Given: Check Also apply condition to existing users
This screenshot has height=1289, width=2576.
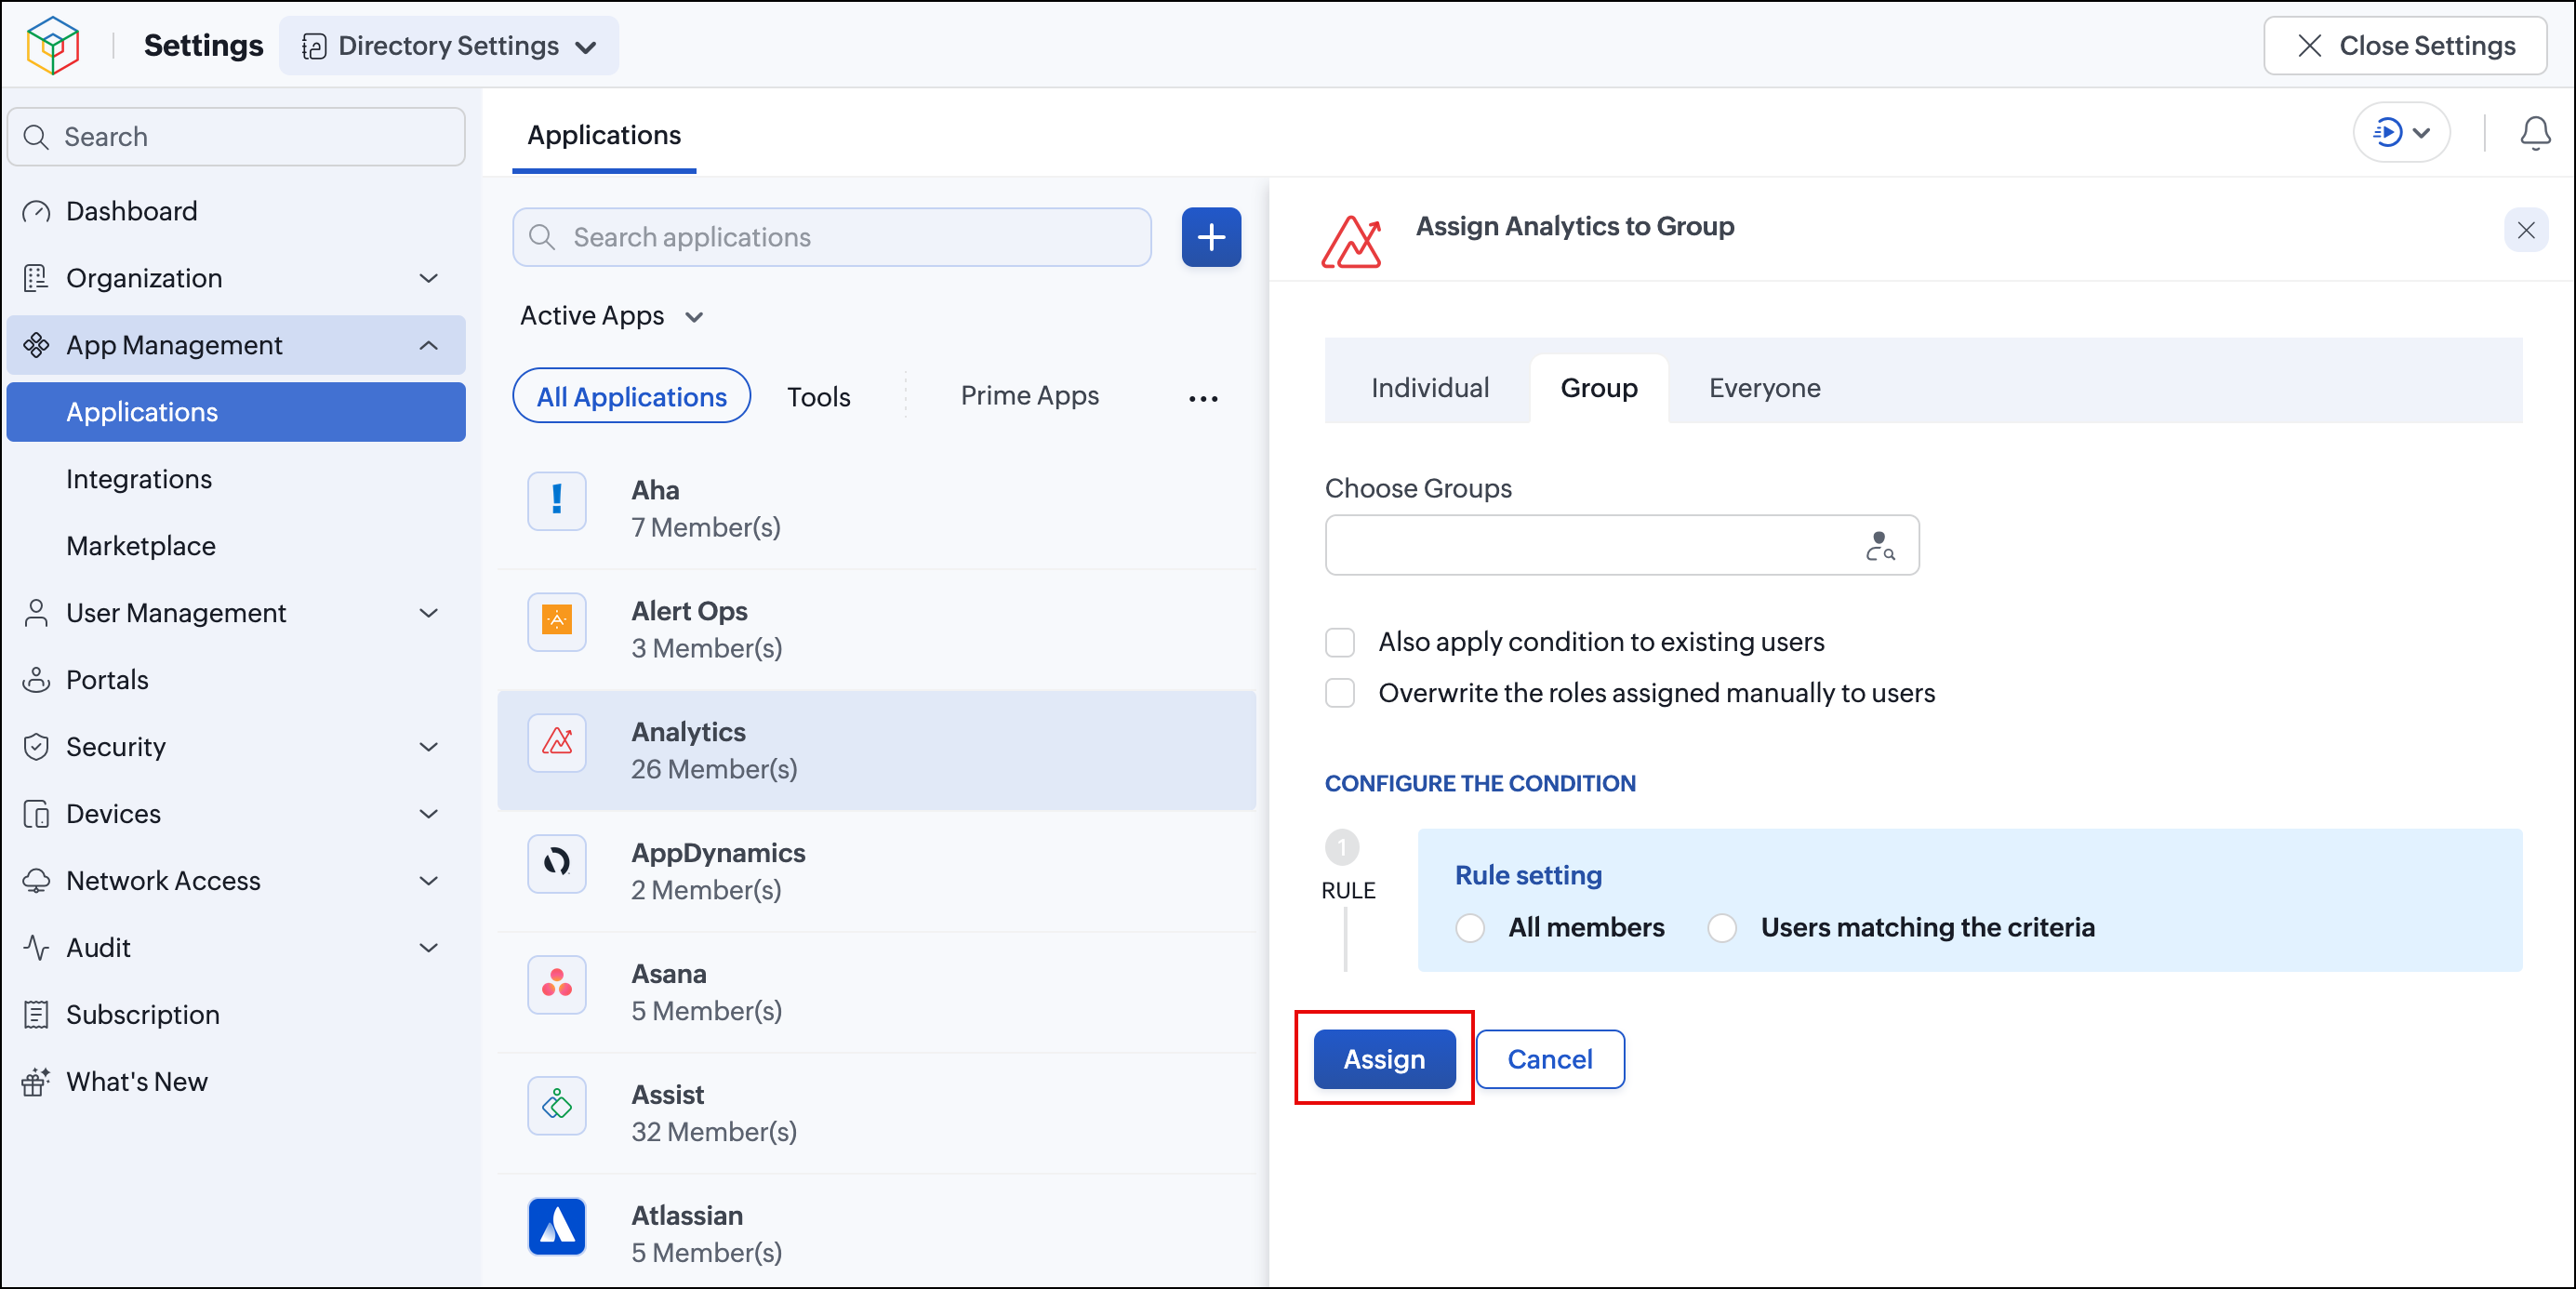Looking at the screenshot, I should [1340, 642].
